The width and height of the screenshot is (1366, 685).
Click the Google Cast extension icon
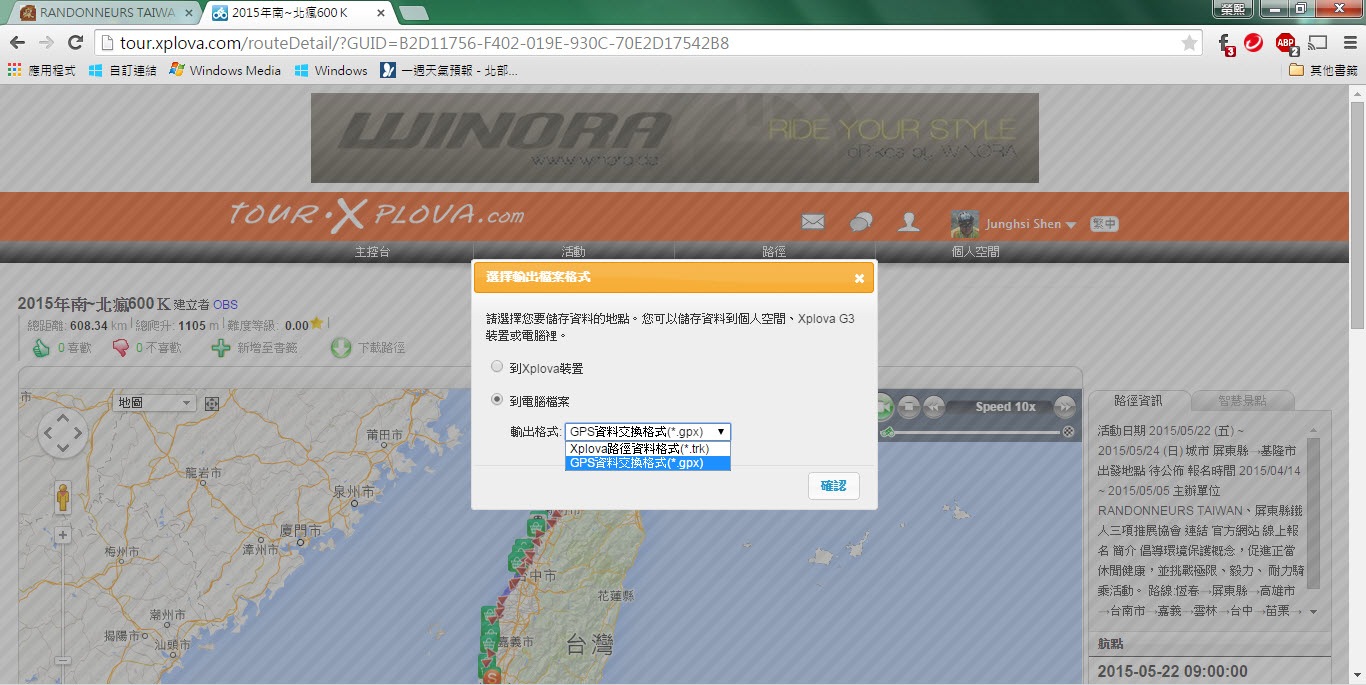click(x=1318, y=43)
